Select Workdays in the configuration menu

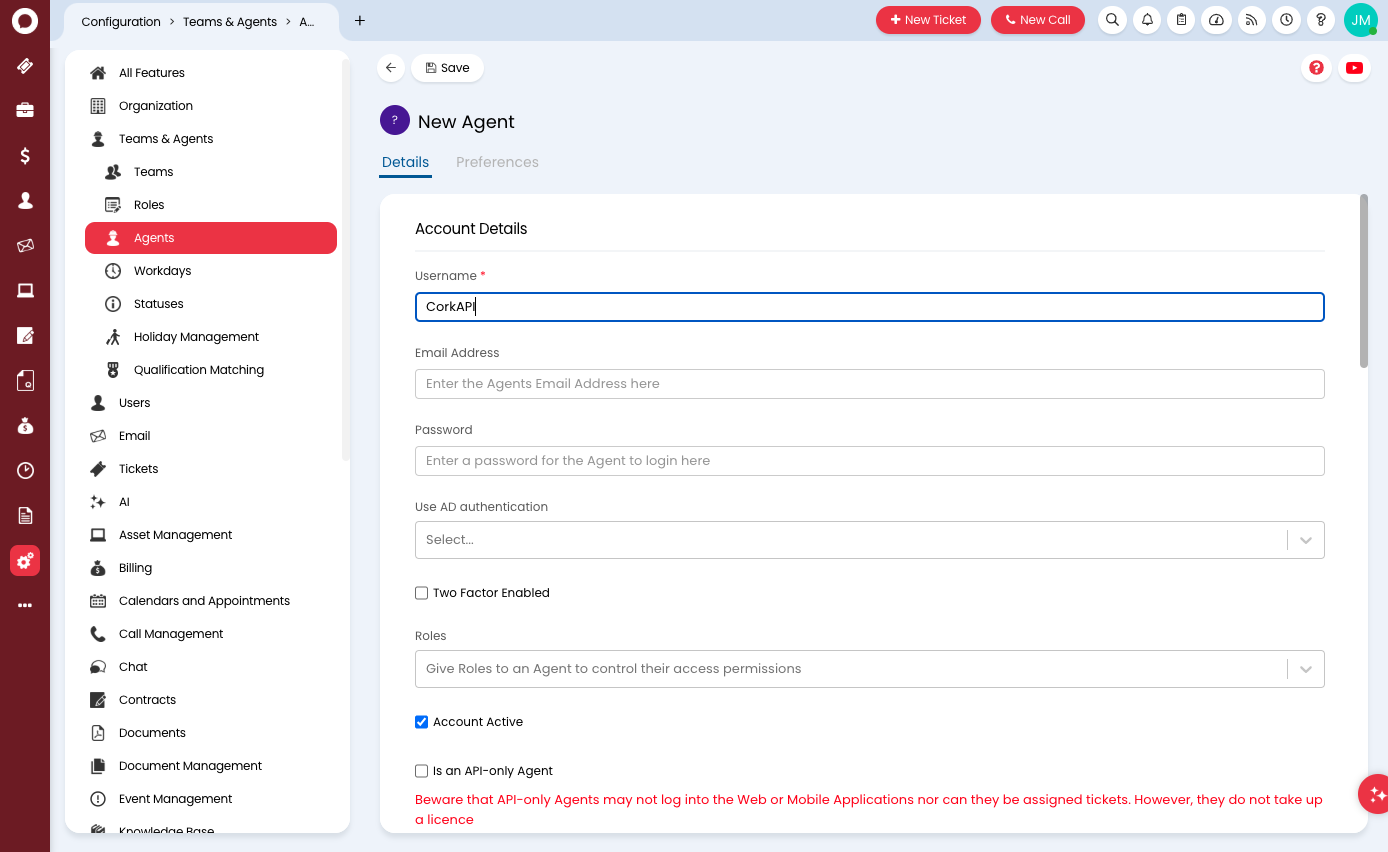[162, 271]
